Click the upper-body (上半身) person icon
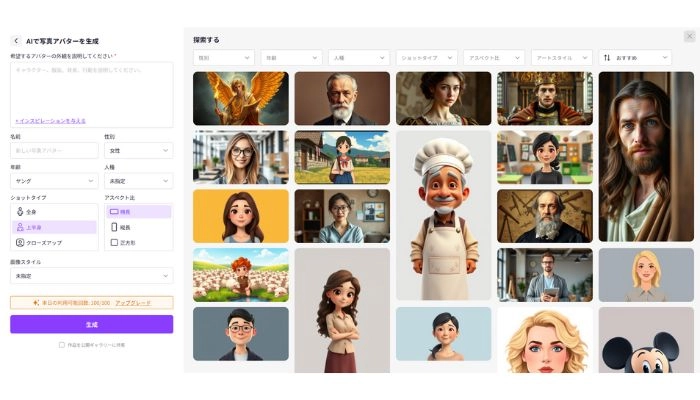Image resolution: width=700 pixels, height=400 pixels. tap(20, 227)
